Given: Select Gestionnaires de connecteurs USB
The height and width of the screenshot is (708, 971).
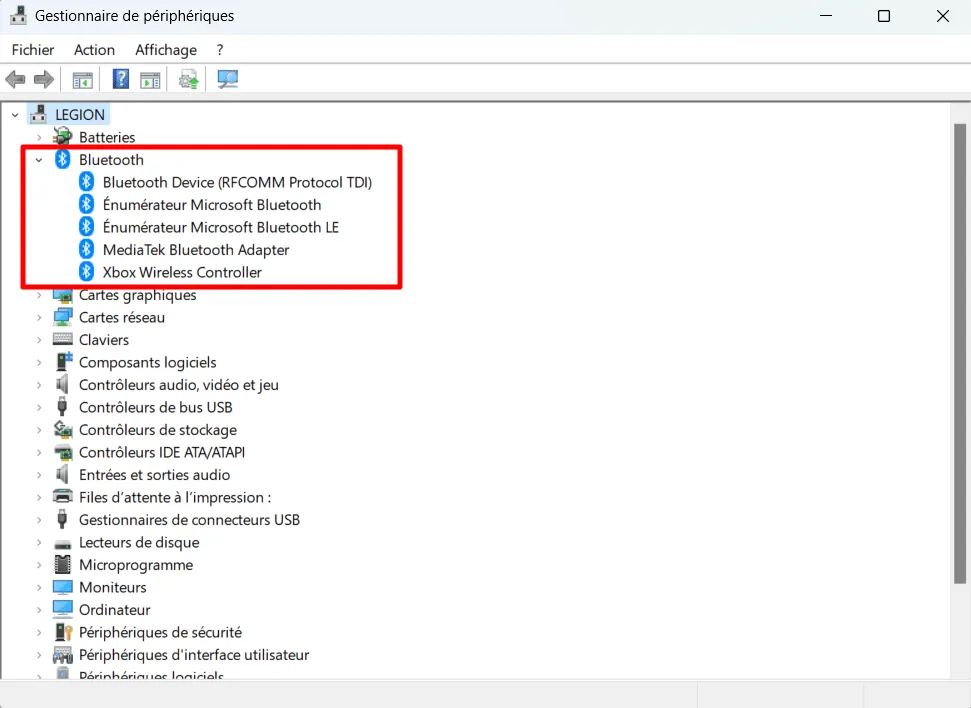Looking at the screenshot, I should (189, 520).
